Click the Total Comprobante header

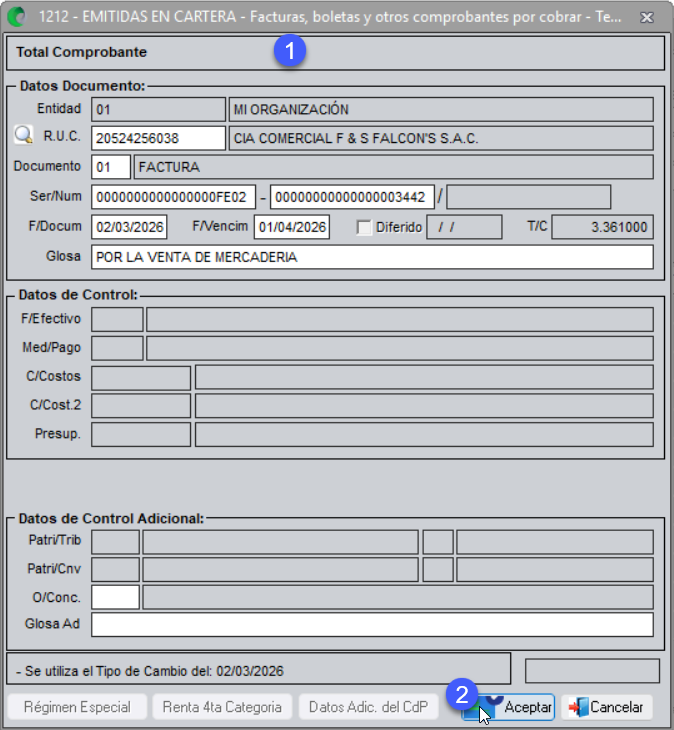point(81,52)
